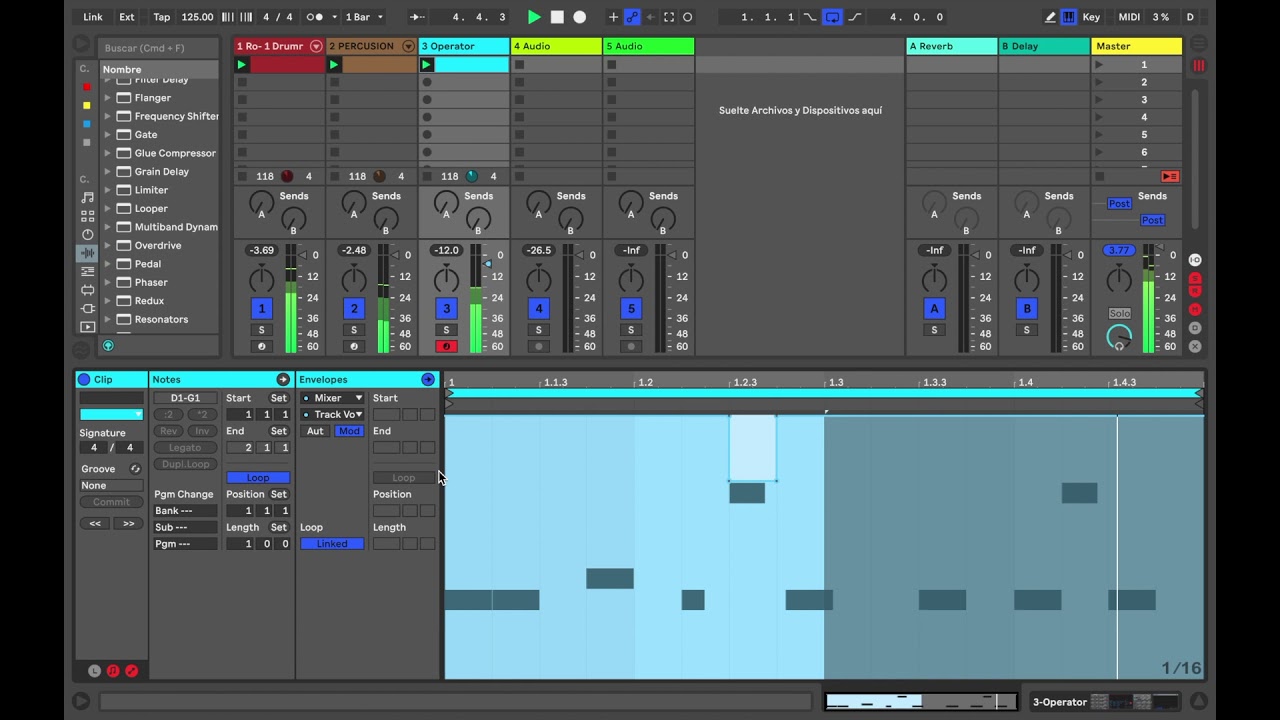The image size is (1280, 720).
Task: Select the Audio Effects category icon in the browser
Action: pyautogui.click(x=88, y=253)
